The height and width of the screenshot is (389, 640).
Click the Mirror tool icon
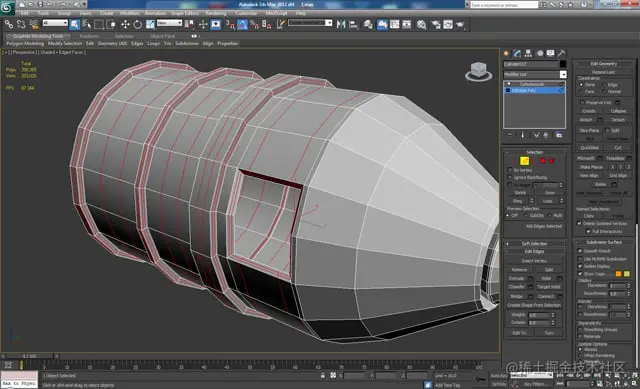(341, 24)
